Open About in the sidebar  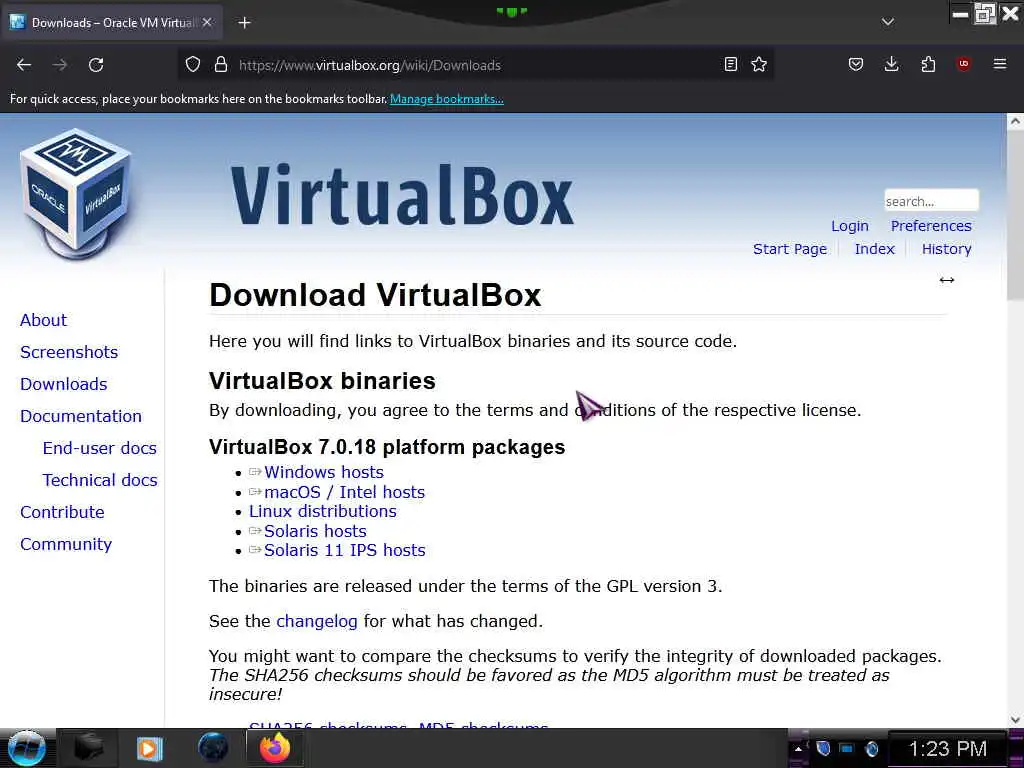click(x=43, y=320)
